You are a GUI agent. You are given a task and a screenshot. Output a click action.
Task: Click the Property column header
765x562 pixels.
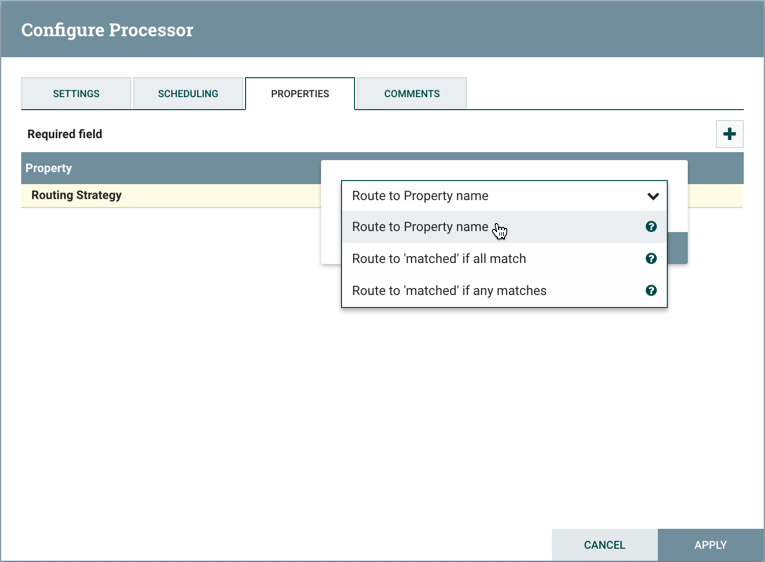(49, 168)
